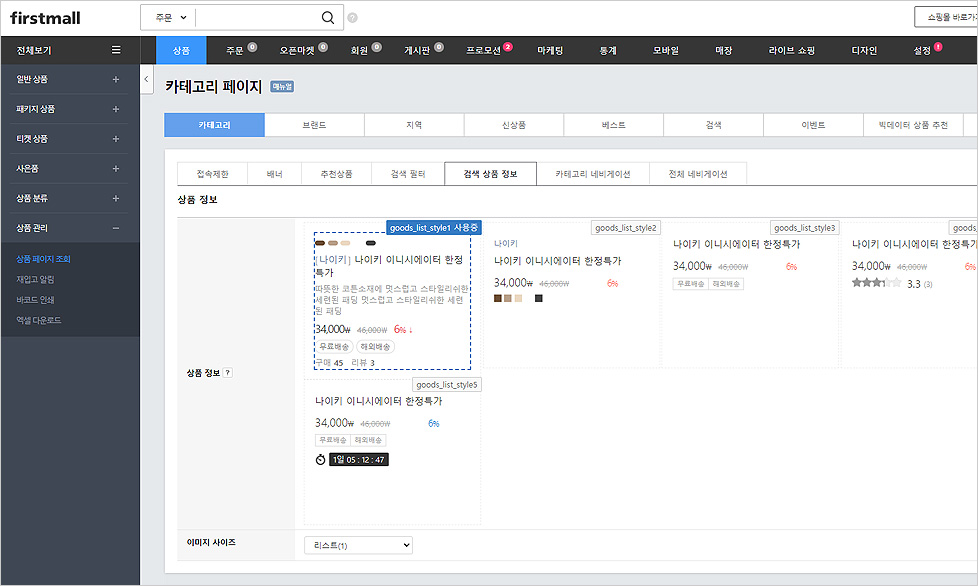Open the 통계 top menu

pos(608,50)
